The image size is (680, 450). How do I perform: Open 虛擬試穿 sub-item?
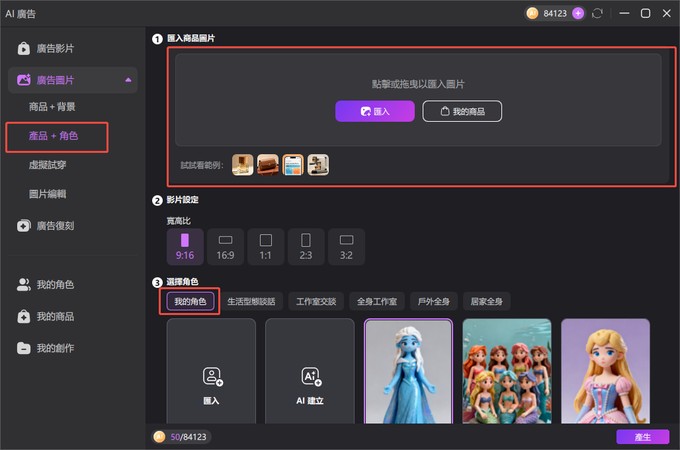coord(47,165)
